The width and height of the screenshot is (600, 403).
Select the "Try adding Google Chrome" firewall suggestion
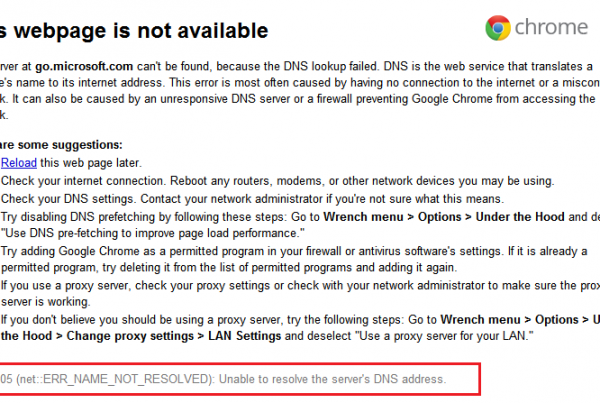click(294, 259)
